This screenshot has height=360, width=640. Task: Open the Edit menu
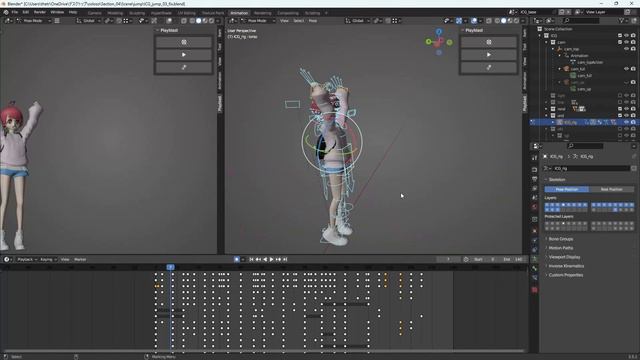point(26,12)
